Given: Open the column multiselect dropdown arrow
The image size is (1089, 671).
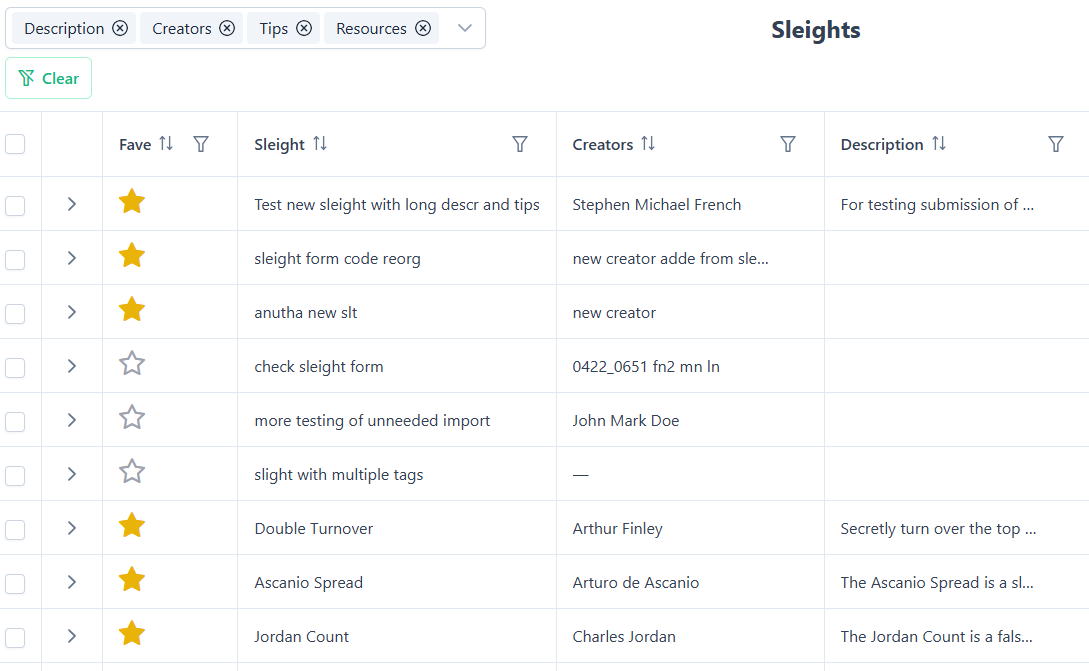Looking at the screenshot, I should (464, 28).
